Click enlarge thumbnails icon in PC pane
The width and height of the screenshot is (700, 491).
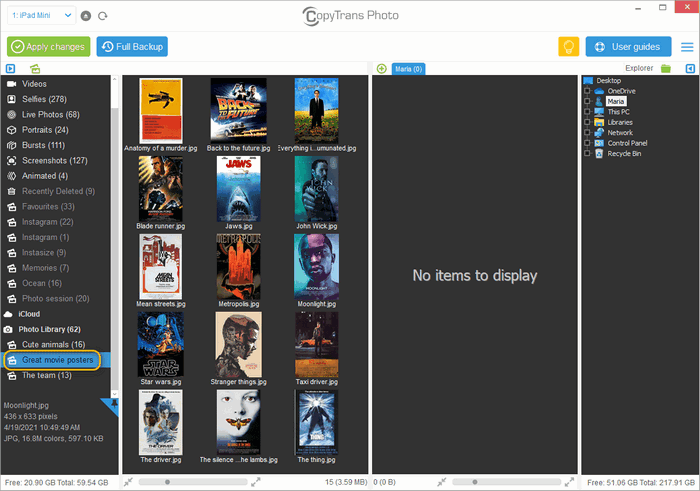(569, 482)
